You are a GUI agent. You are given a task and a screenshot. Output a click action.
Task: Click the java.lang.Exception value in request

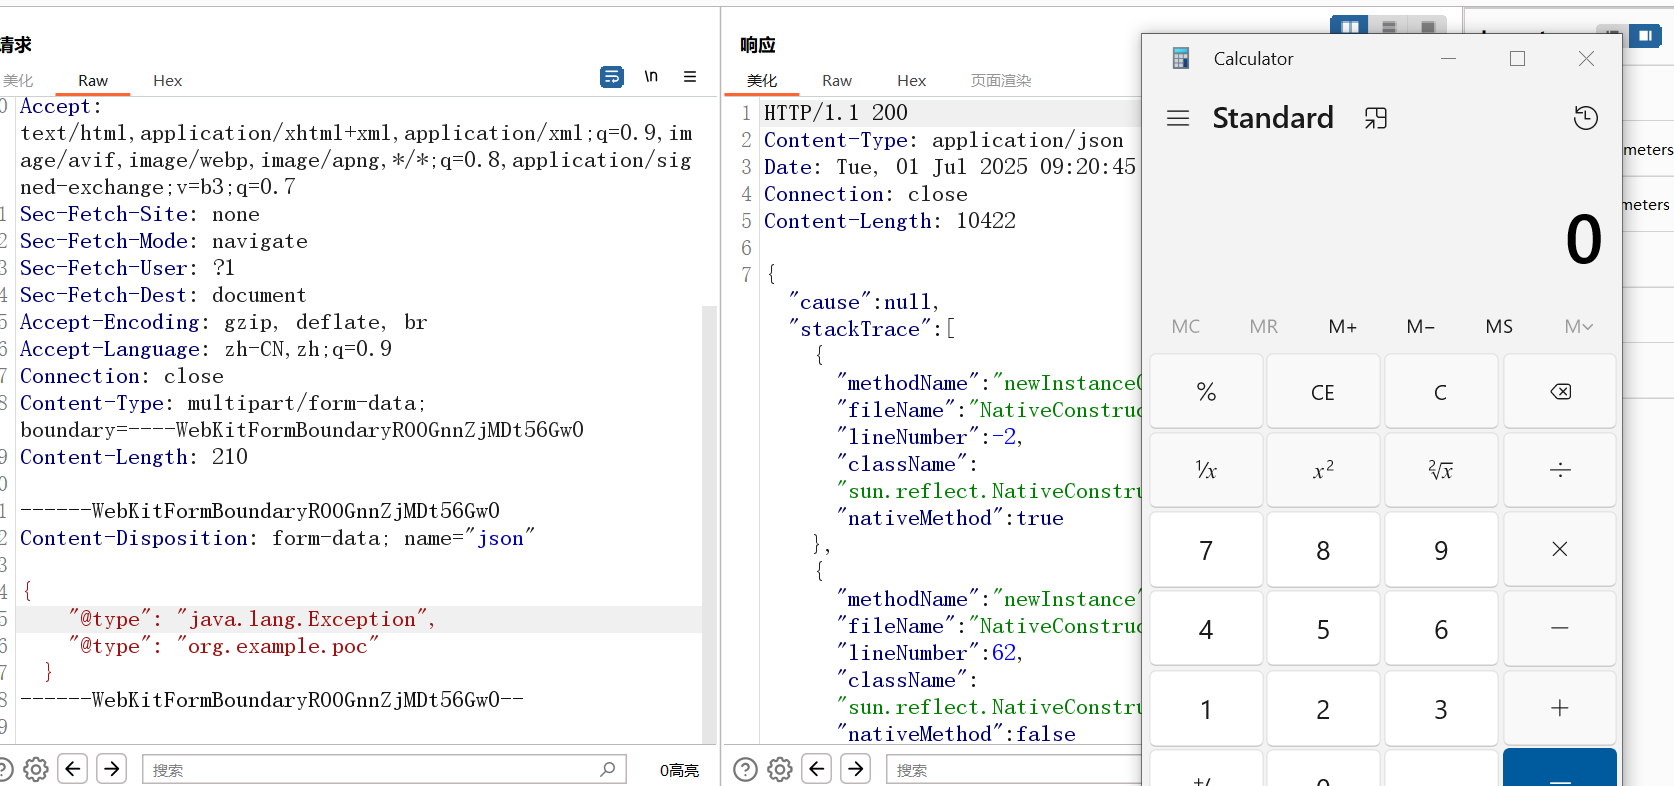[x=302, y=619]
